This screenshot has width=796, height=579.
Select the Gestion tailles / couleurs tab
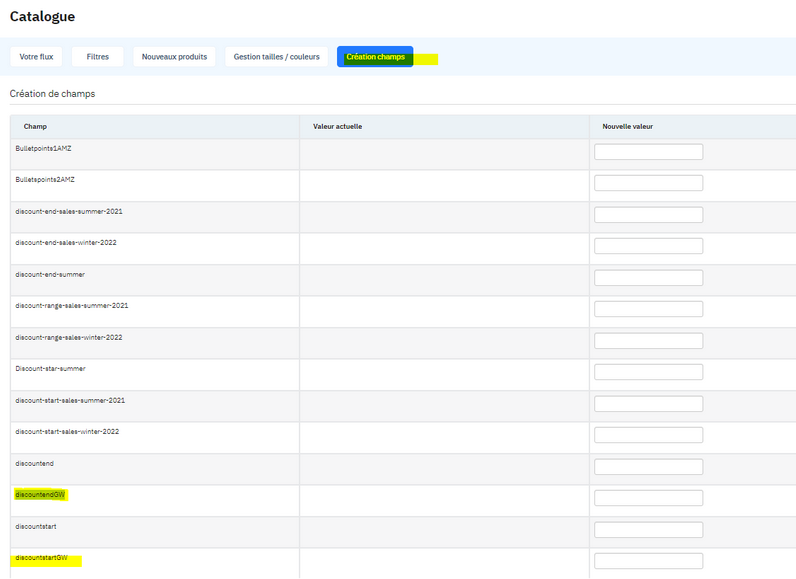[277, 57]
